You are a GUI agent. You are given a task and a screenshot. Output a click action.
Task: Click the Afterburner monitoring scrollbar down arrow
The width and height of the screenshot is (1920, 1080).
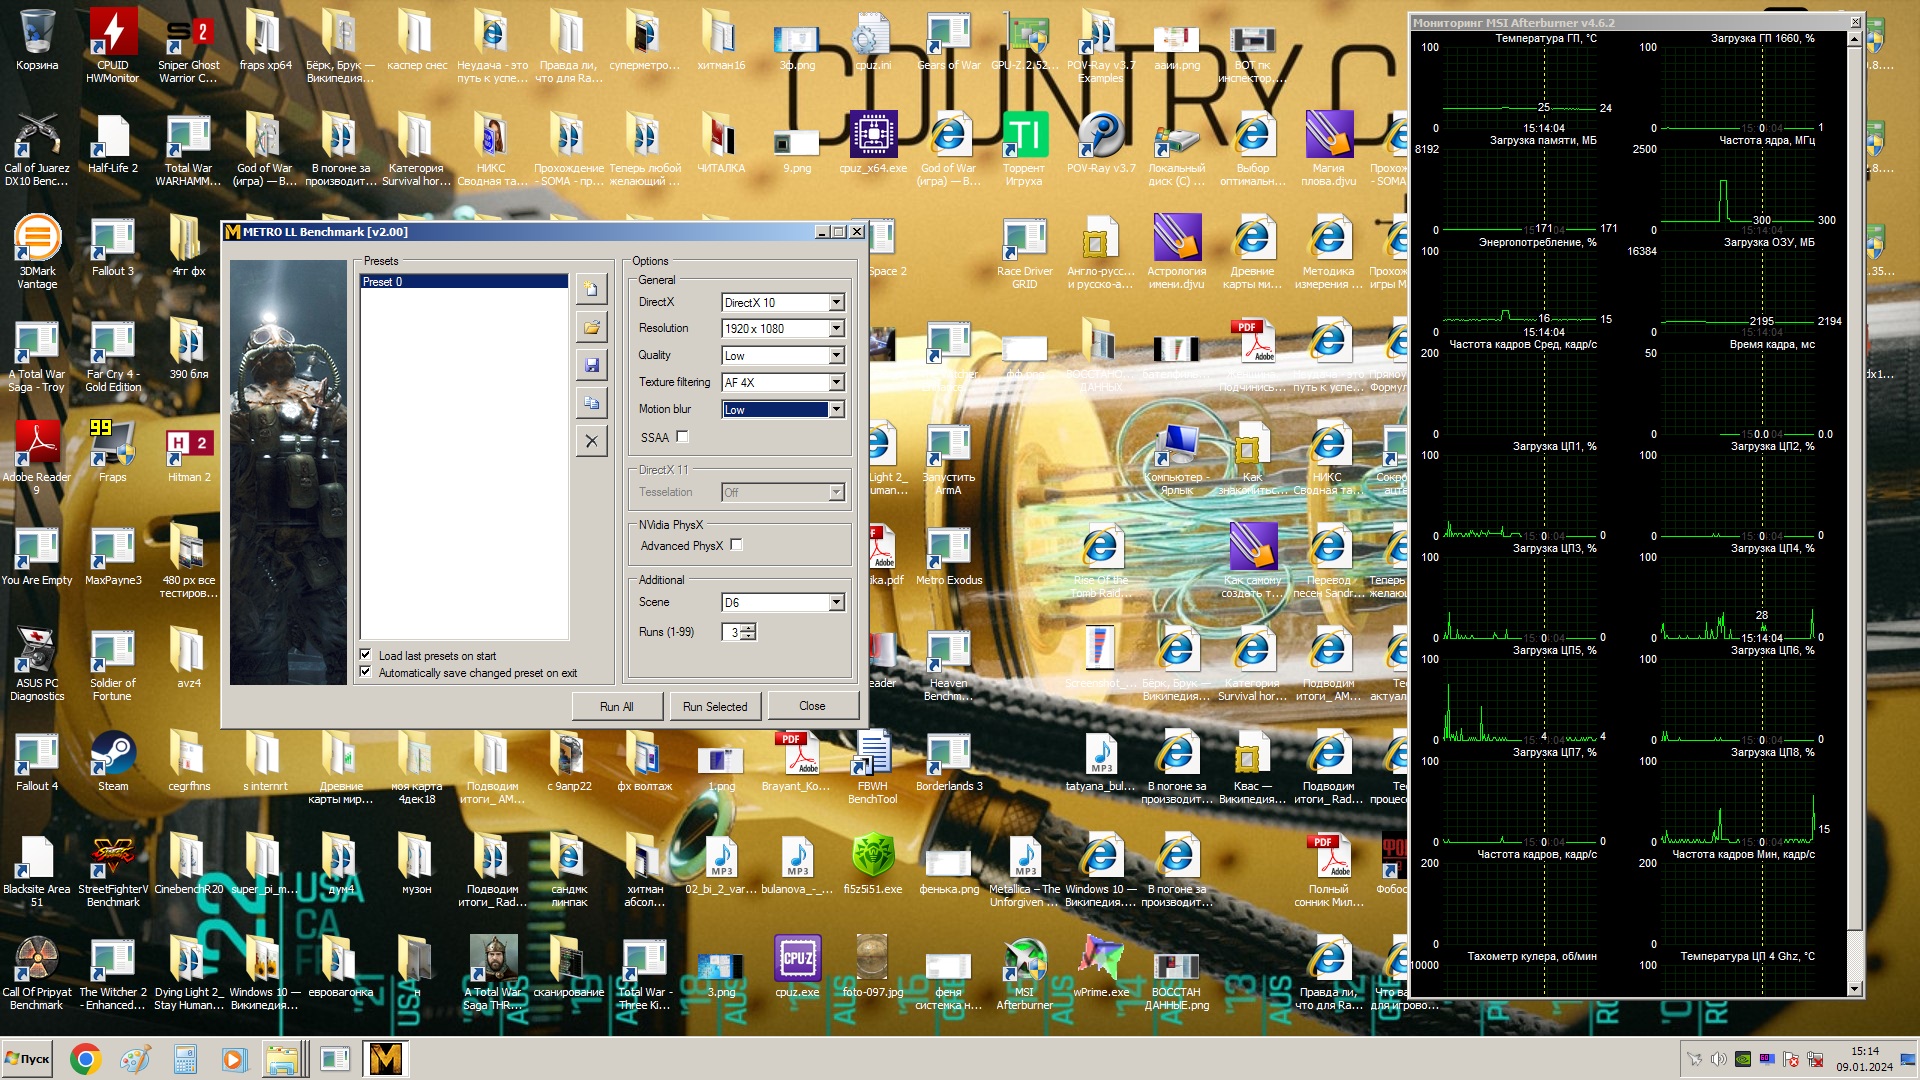(x=1854, y=989)
